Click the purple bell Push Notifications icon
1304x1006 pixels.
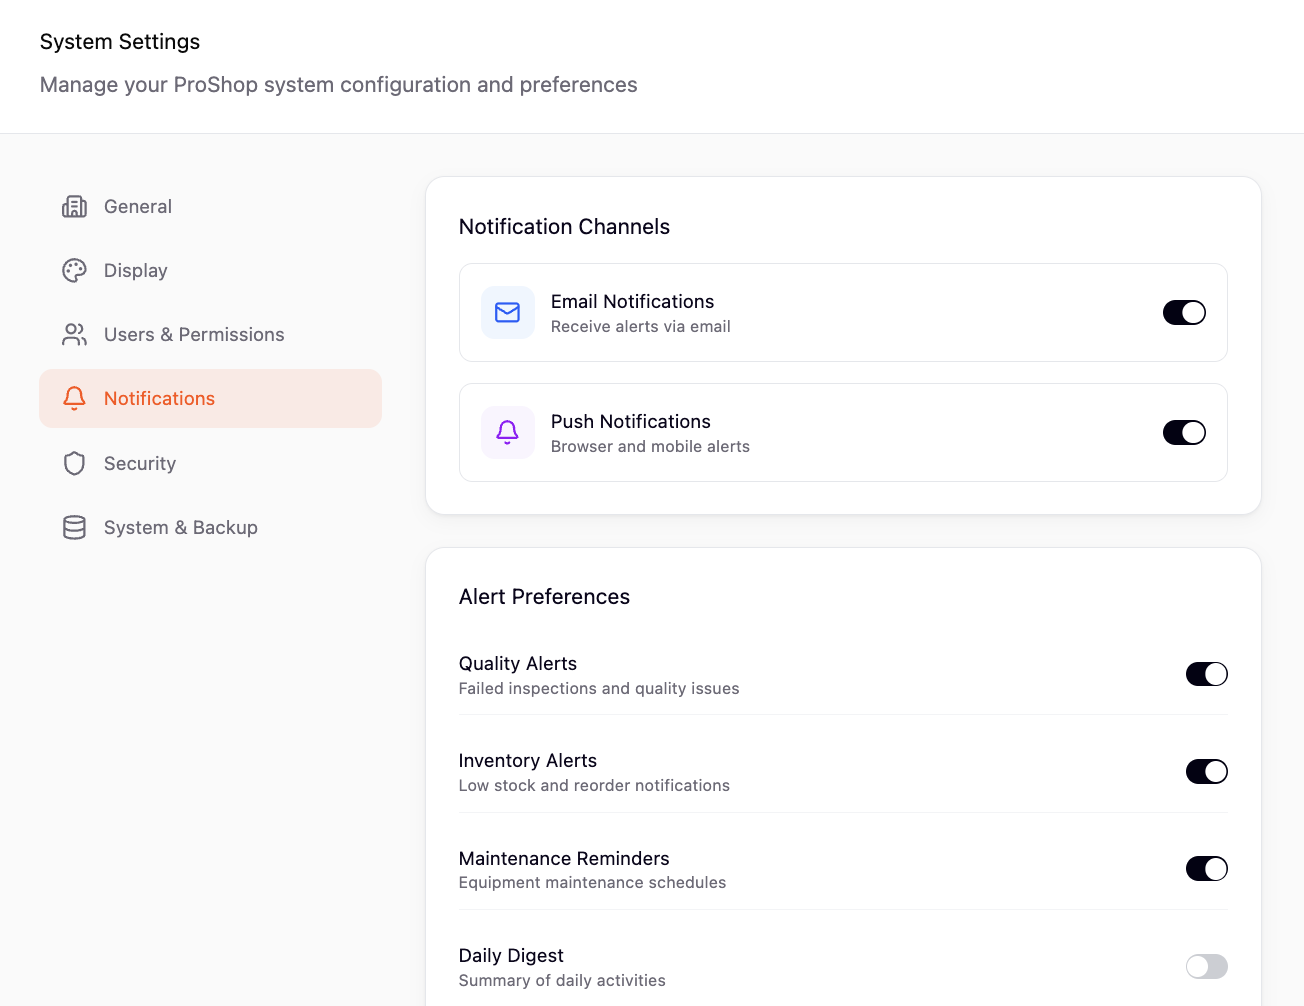(508, 433)
